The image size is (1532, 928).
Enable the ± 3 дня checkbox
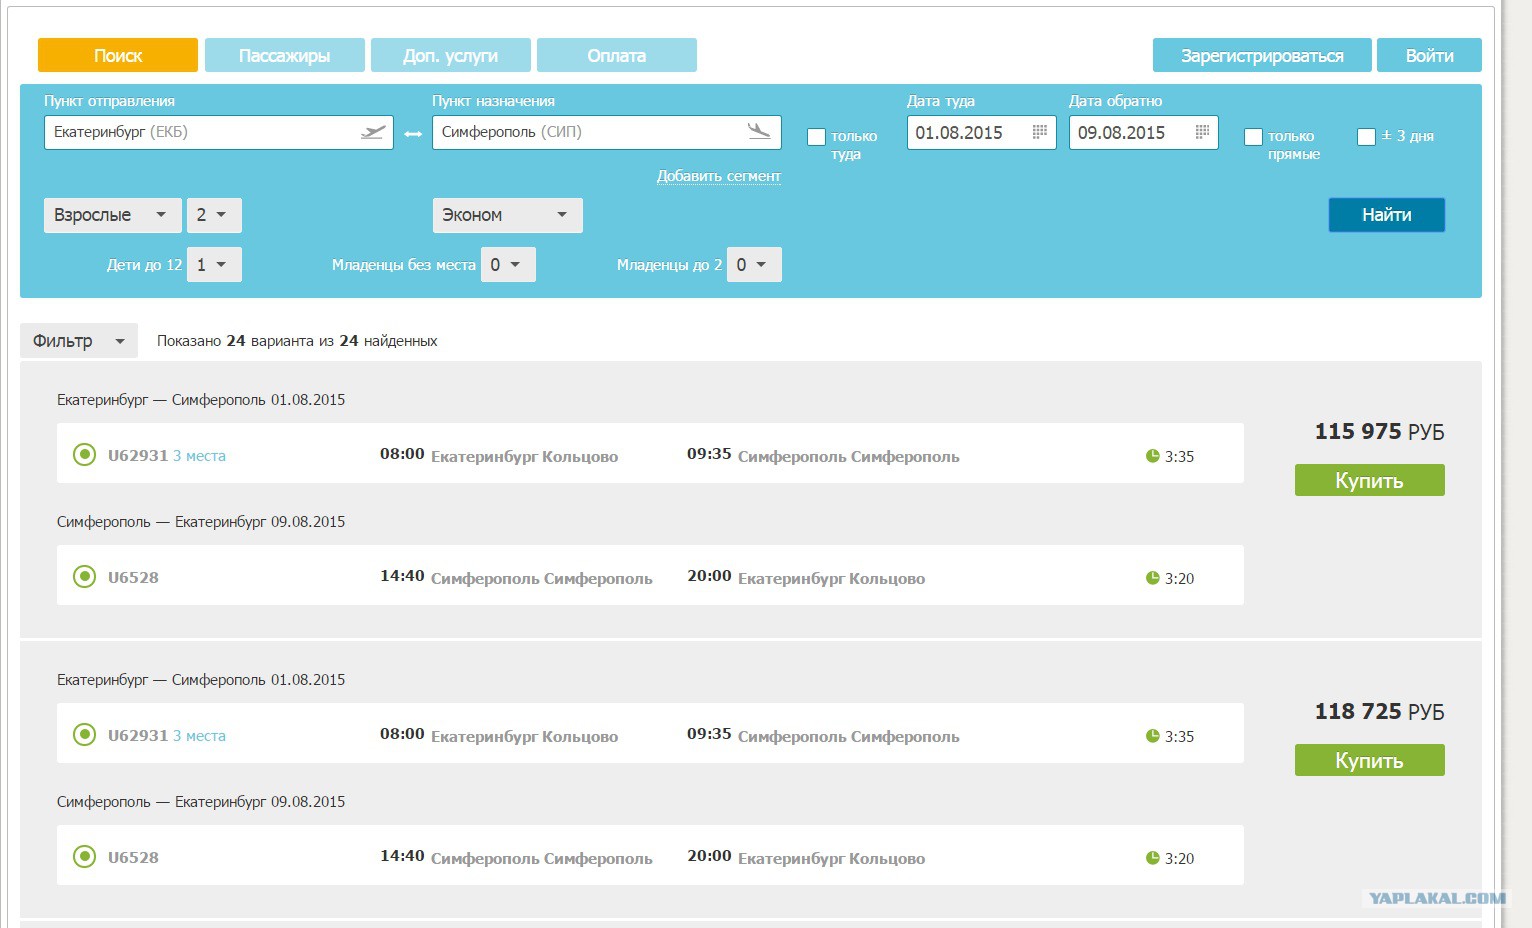point(1366,137)
